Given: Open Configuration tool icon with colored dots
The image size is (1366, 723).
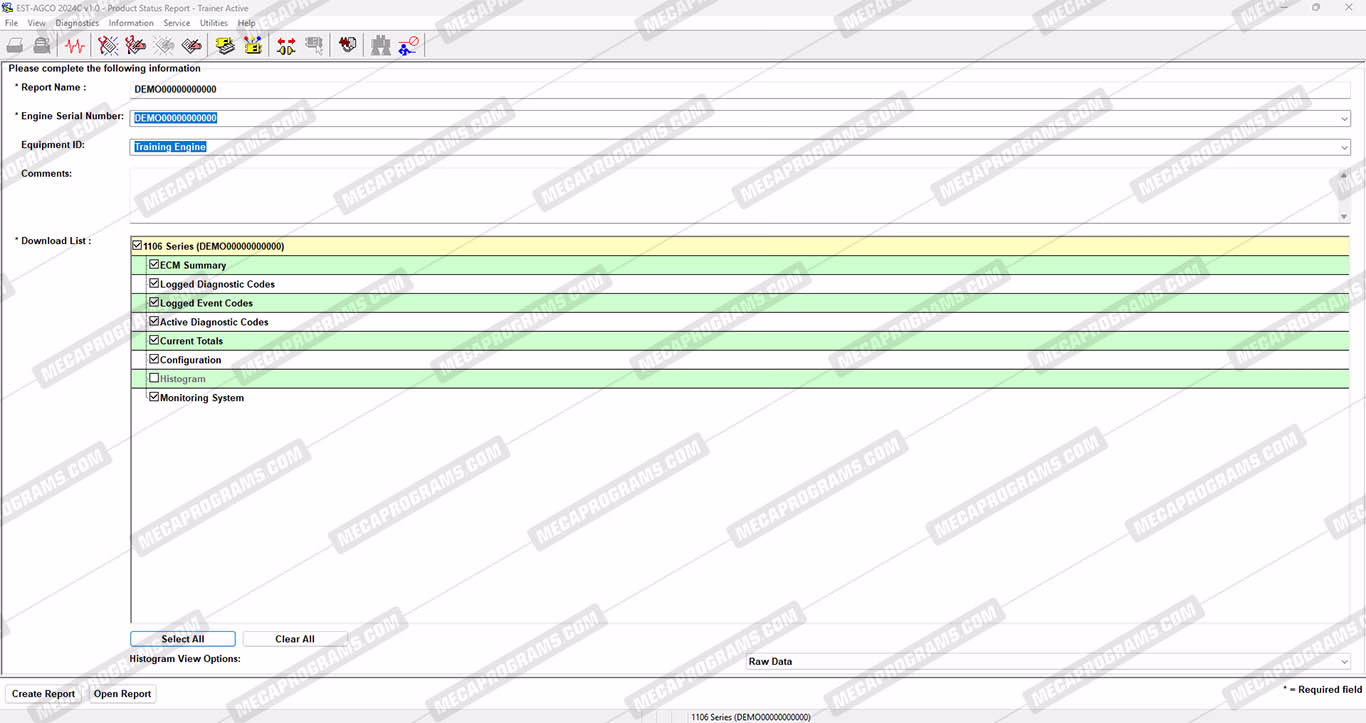Looking at the screenshot, I should pyautogui.click(x=253, y=45).
